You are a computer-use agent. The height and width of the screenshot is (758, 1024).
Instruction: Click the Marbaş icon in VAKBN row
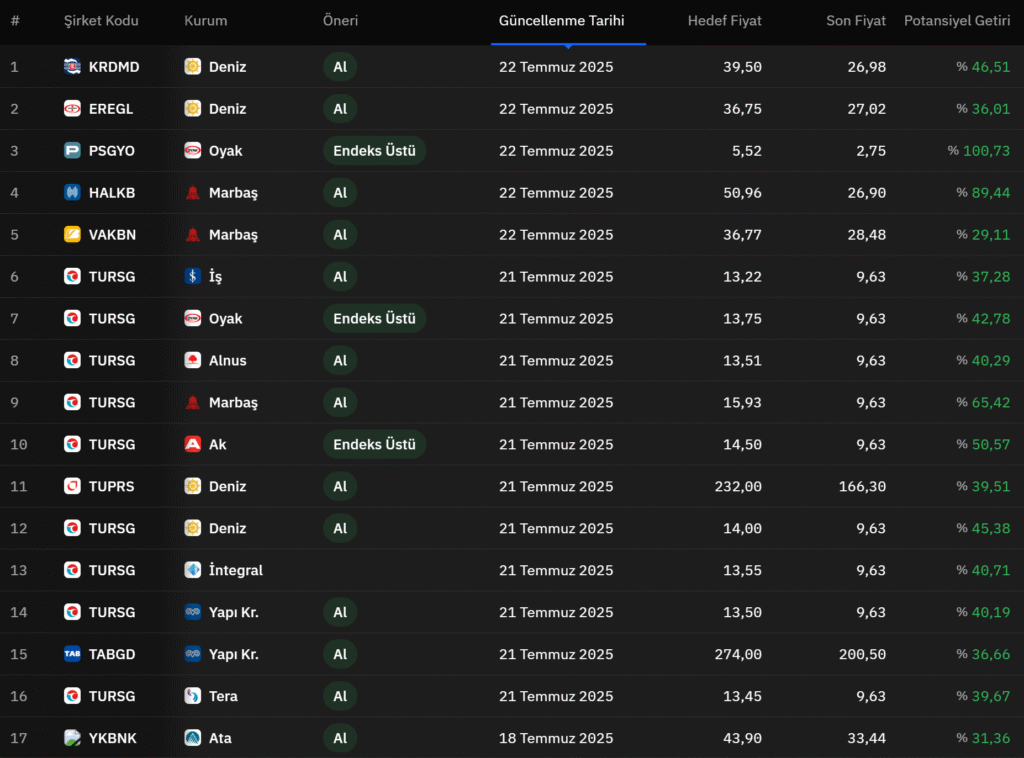(x=193, y=234)
